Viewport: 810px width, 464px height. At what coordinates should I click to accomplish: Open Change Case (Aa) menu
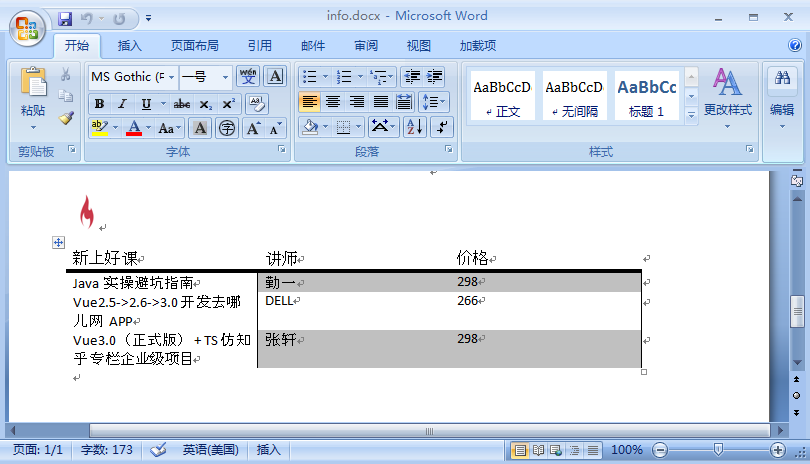point(169,128)
